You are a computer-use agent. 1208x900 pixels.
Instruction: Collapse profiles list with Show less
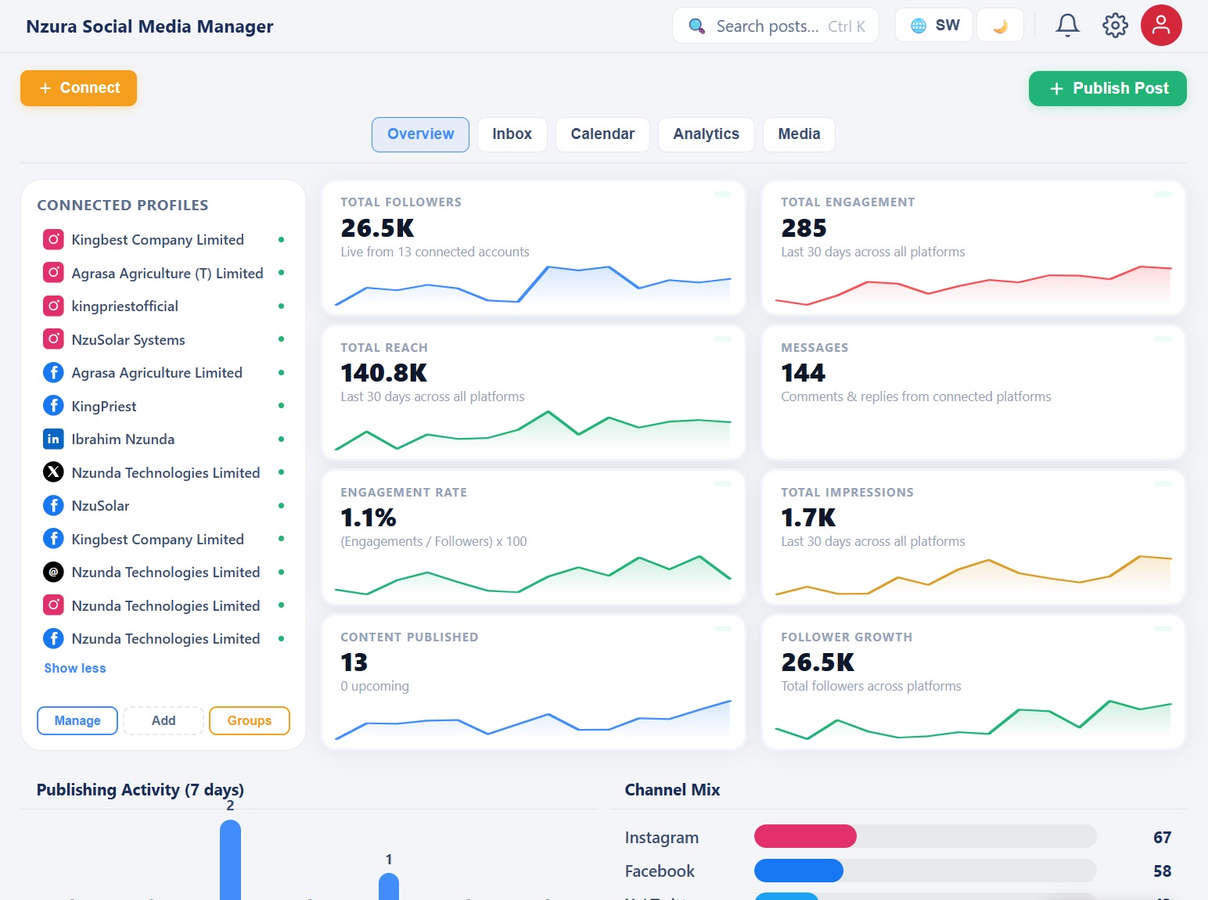[75, 668]
